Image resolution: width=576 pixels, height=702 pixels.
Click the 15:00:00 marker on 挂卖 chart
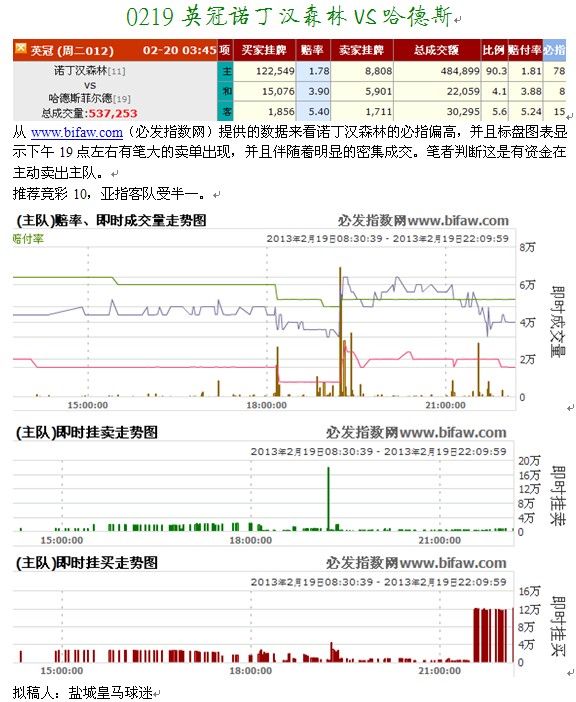point(62,540)
